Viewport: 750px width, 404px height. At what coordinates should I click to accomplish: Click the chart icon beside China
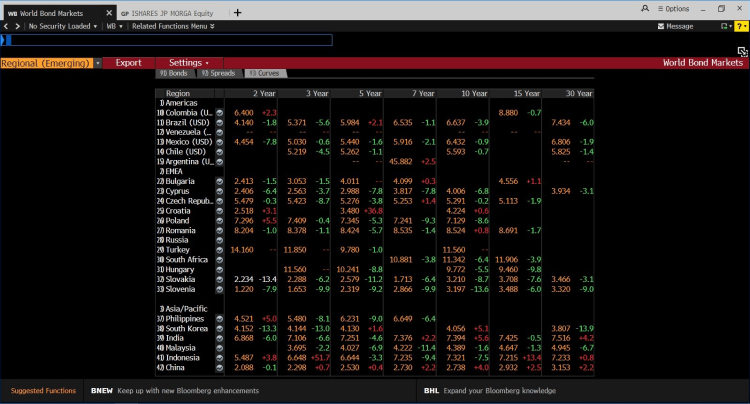coord(220,368)
